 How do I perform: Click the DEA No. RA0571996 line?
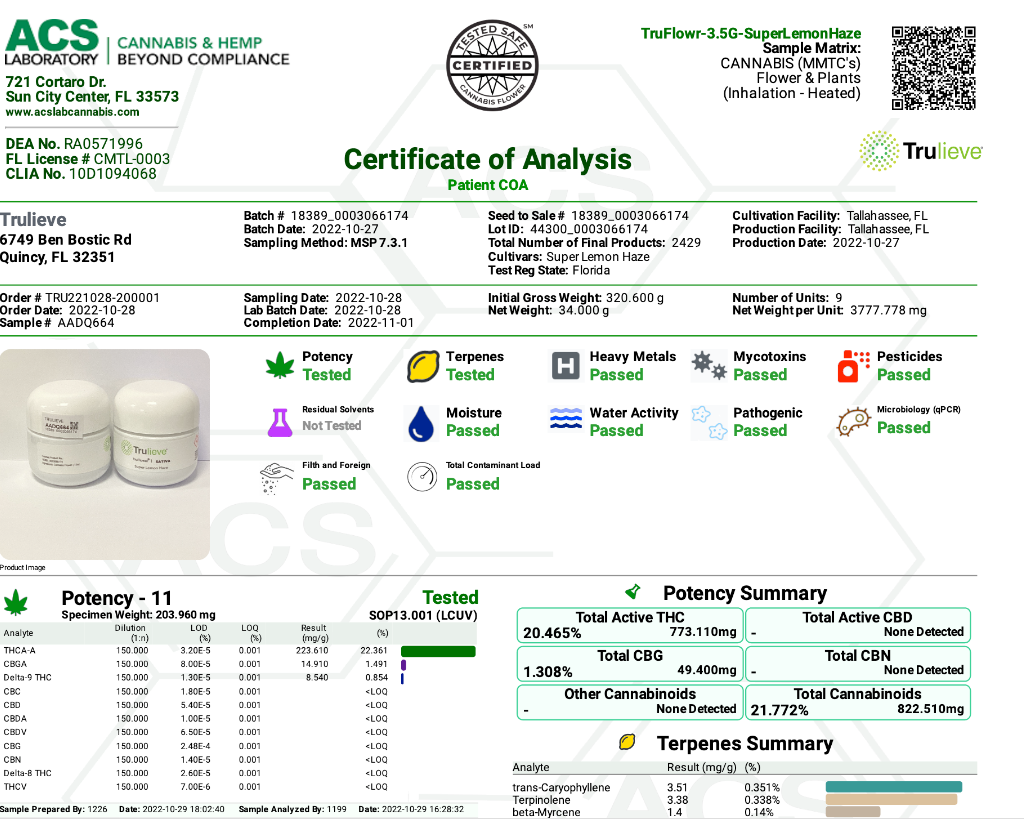pos(74,144)
